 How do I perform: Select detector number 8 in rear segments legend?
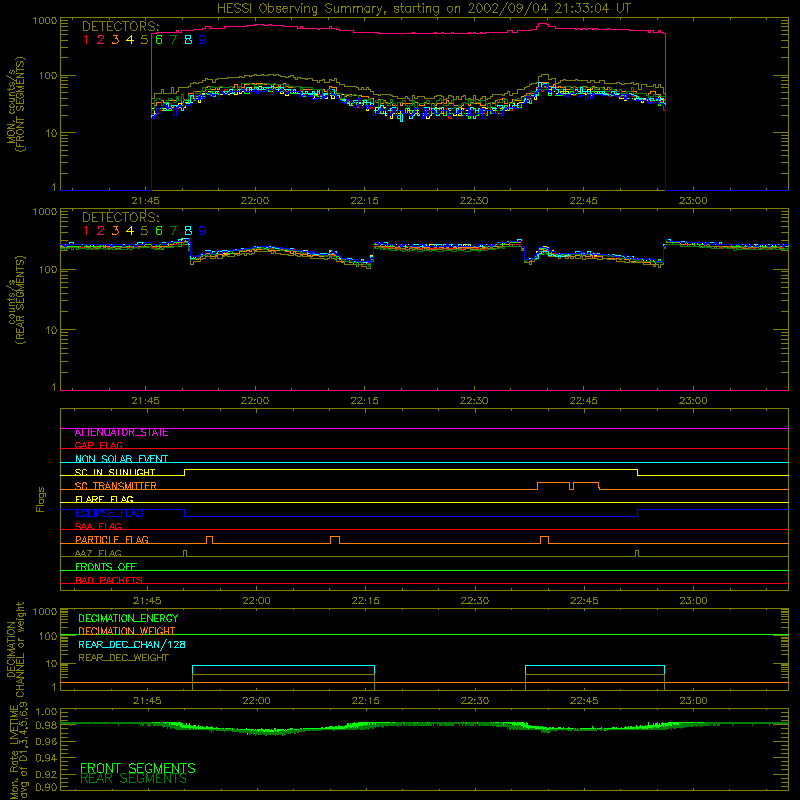click(188, 231)
